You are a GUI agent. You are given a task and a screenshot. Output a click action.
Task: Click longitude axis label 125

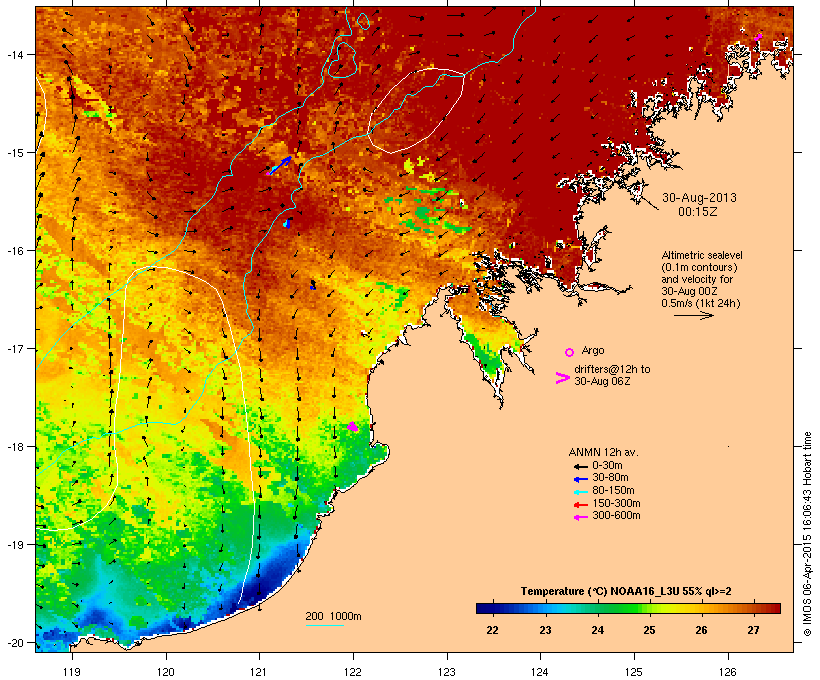(634, 672)
